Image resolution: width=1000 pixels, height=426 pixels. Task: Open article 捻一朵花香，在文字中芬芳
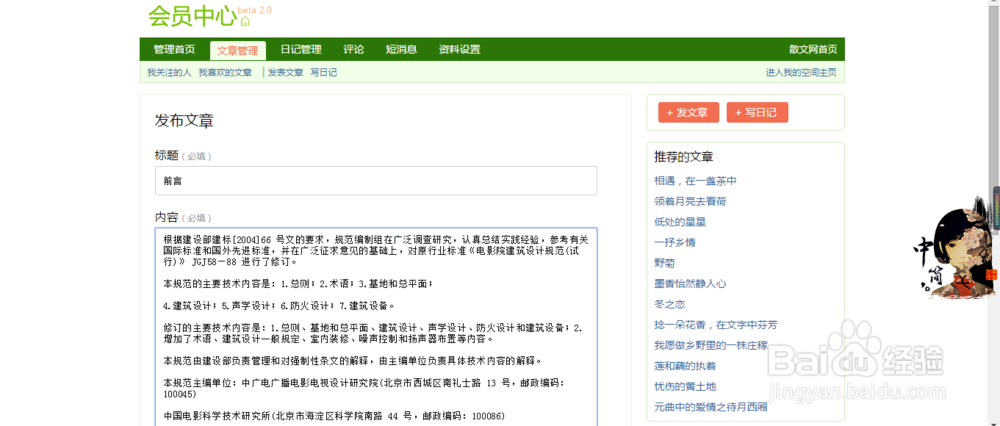(716, 325)
